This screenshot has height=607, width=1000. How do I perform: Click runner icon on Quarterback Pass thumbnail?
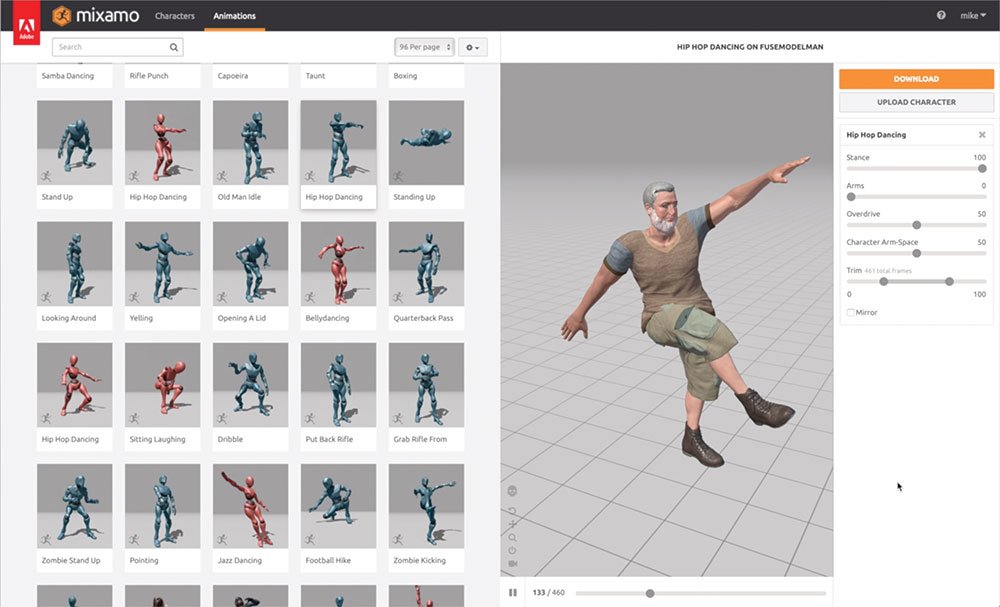coord(398,297)
